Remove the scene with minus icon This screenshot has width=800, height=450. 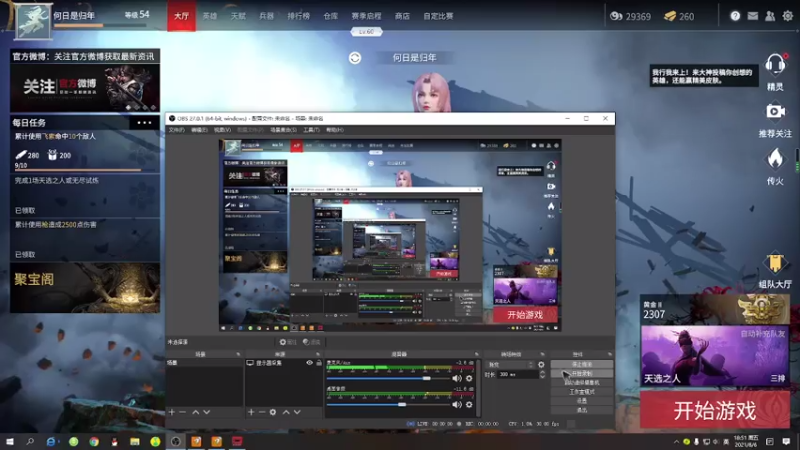(x=182, y=412)
